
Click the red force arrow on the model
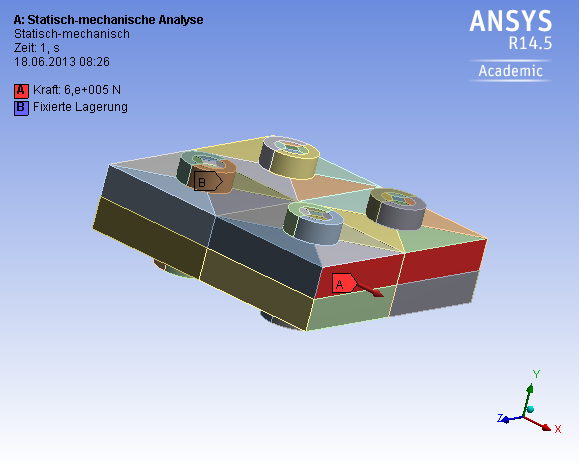370,290
